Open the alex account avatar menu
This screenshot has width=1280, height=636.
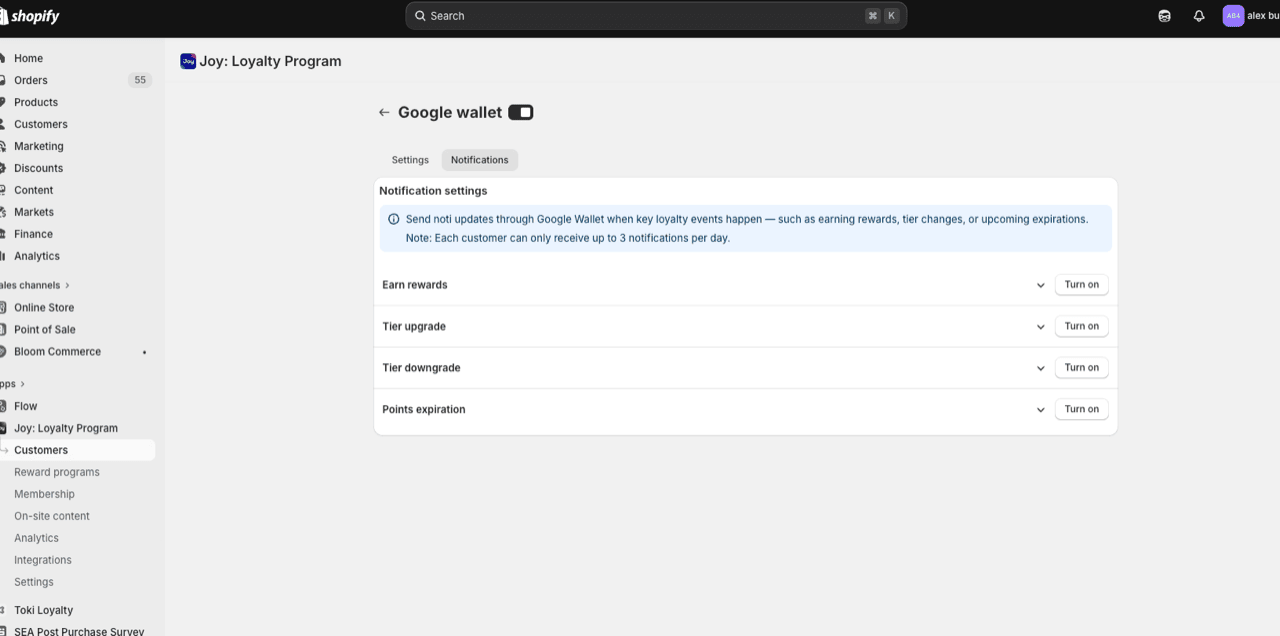1233,16
